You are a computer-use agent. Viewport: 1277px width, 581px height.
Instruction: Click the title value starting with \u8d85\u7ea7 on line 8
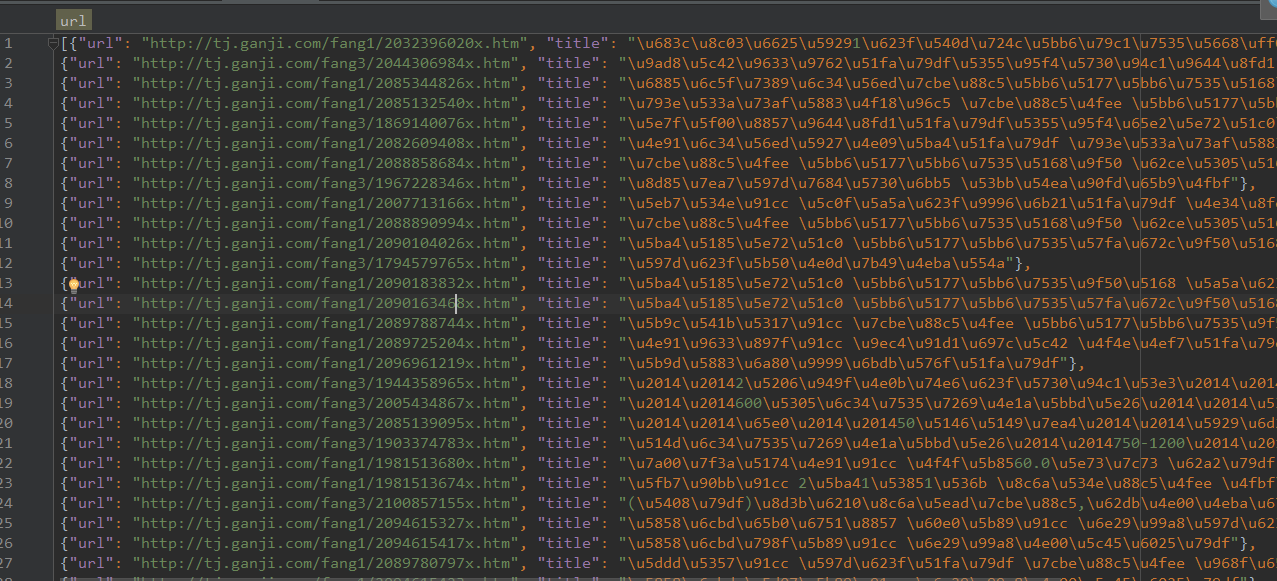point(929,183)
